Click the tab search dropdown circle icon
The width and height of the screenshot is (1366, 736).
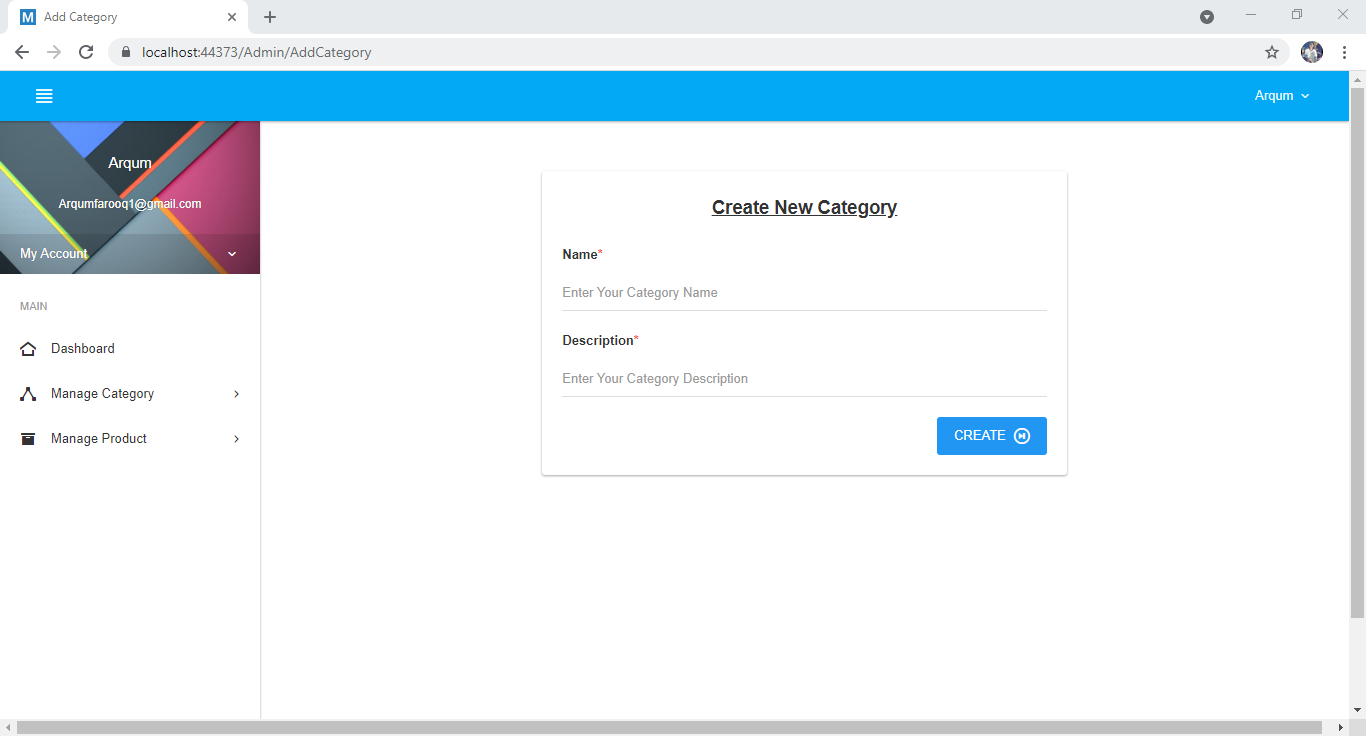[x=1207, y=17]
